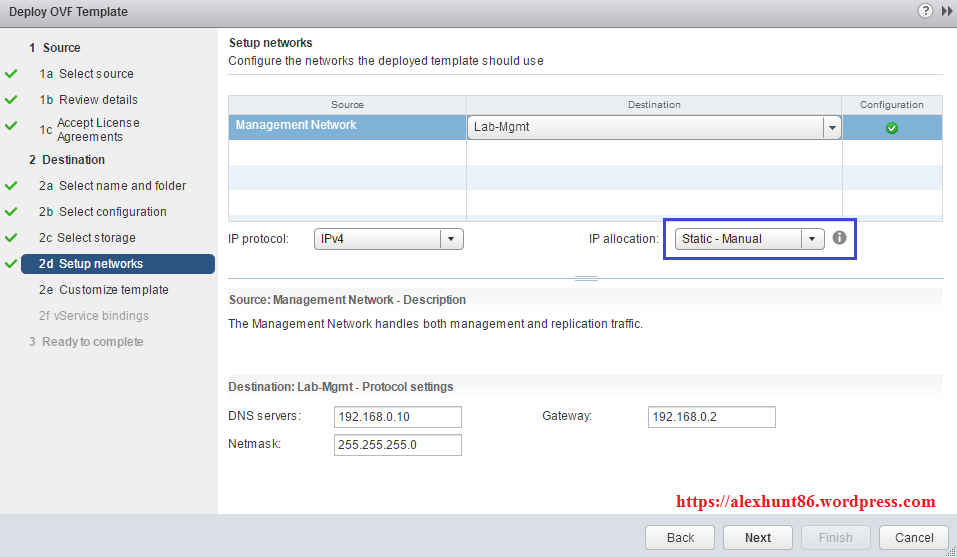Viewport: 957px width, 557px height.
Task: Open step 2b Select configuration
Action: [112, 212]
